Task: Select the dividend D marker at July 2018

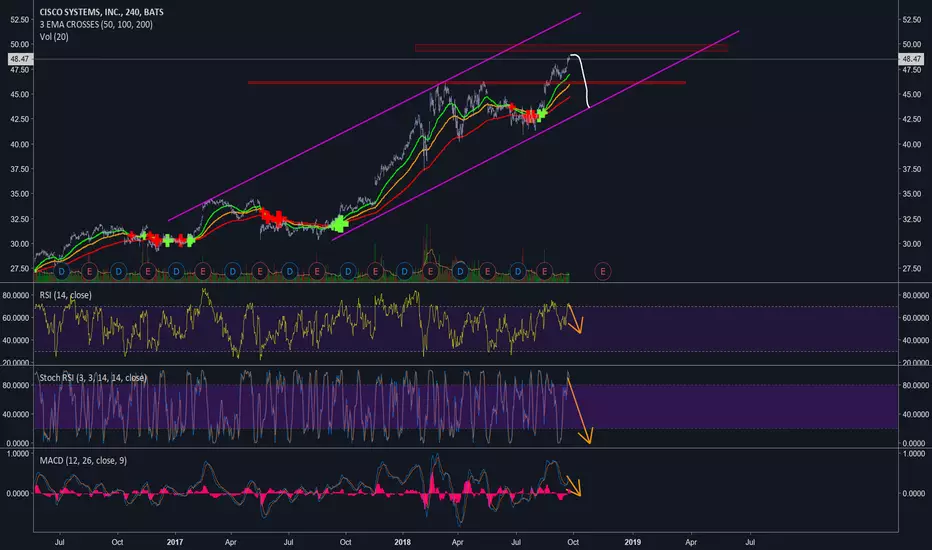Action: (518, 272)
